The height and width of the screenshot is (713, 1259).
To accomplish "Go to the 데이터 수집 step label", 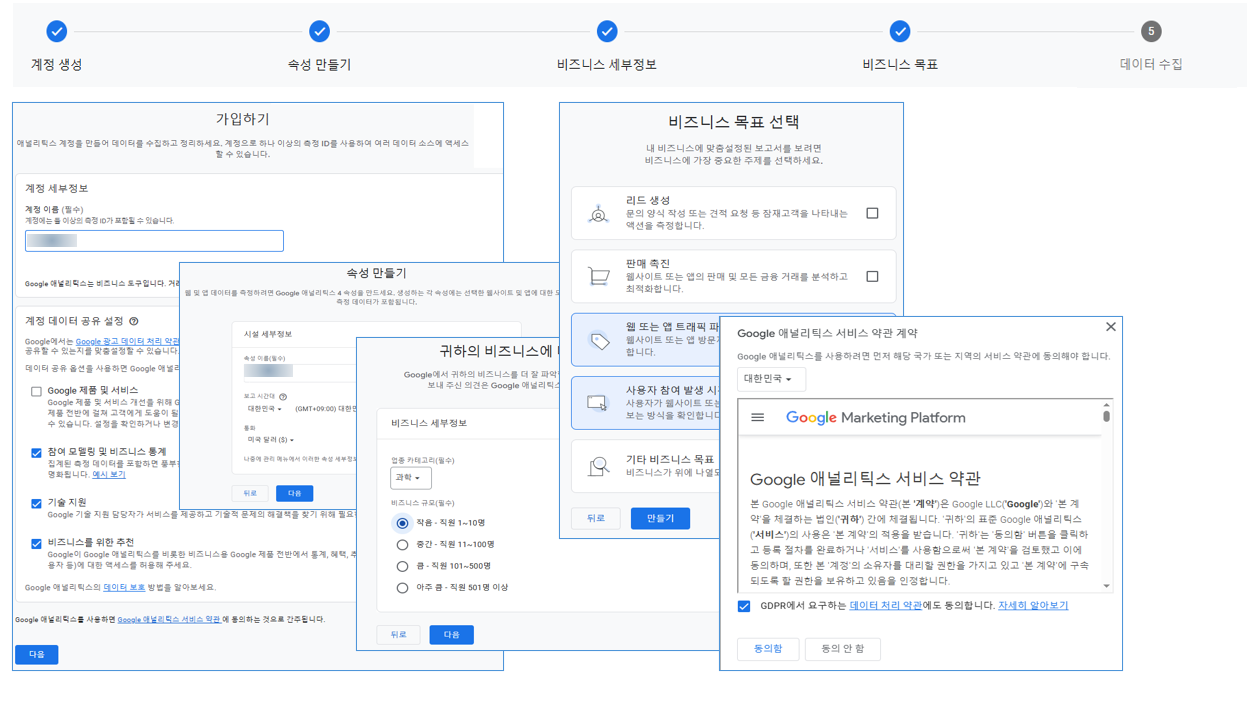I will coord(1151,65).
